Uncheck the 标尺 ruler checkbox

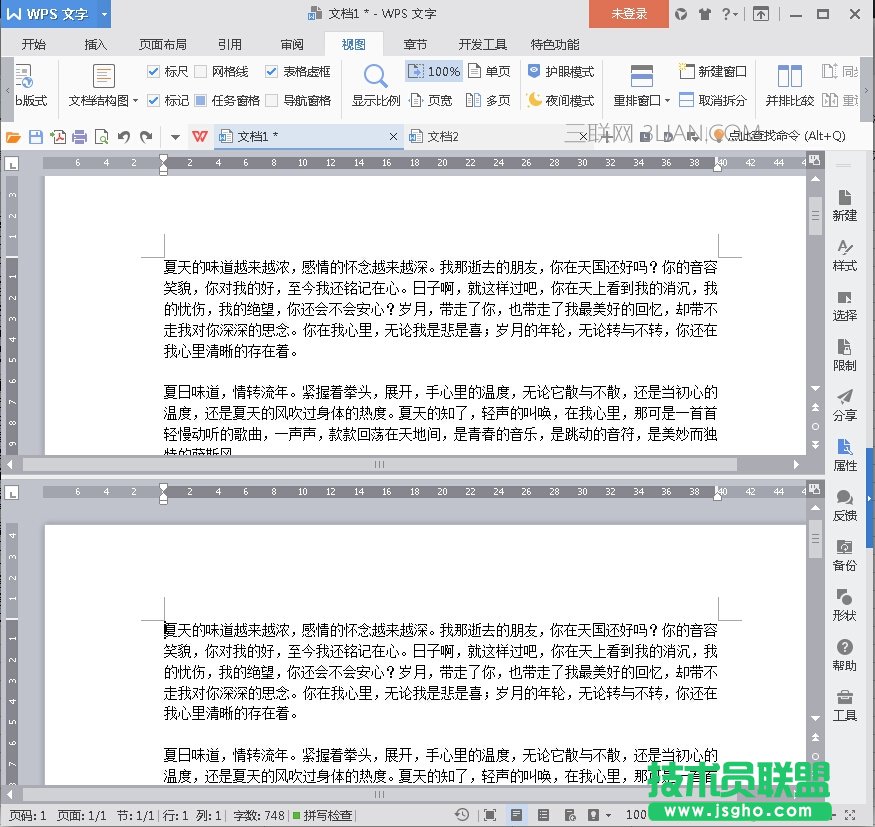click(x=153, y=72)
